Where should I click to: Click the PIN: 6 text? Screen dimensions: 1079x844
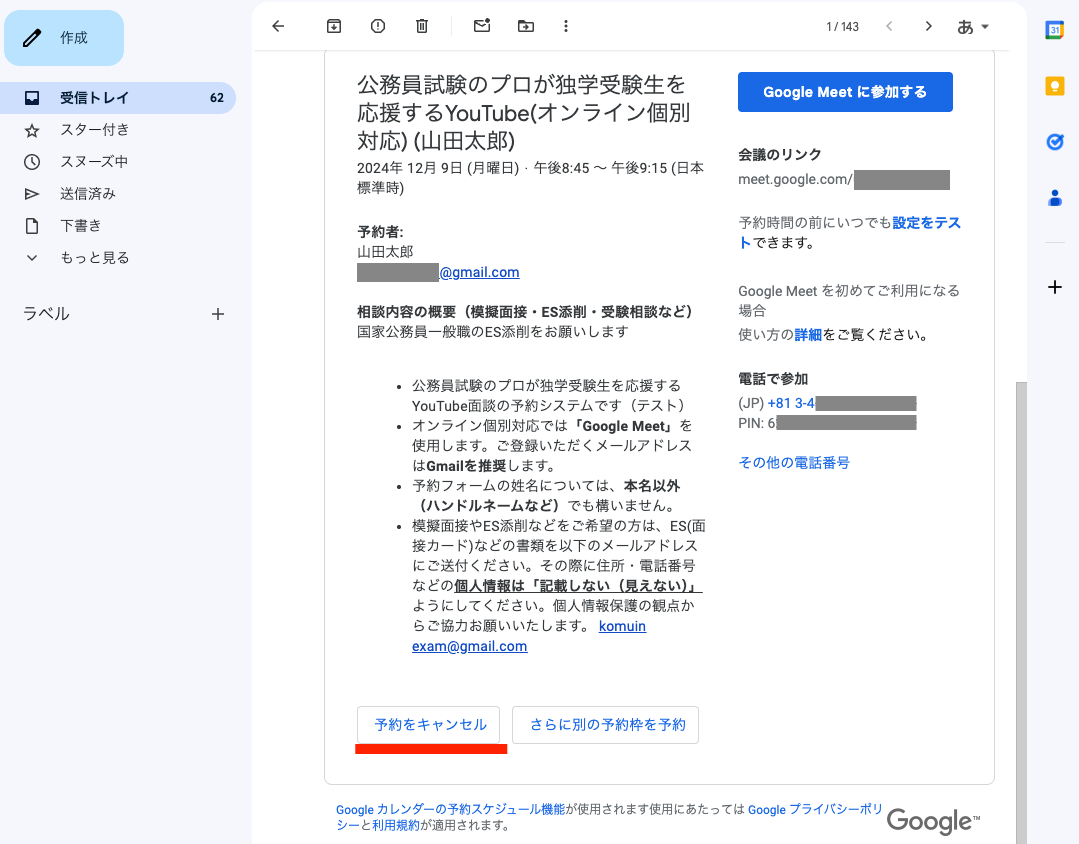[756, 423]
